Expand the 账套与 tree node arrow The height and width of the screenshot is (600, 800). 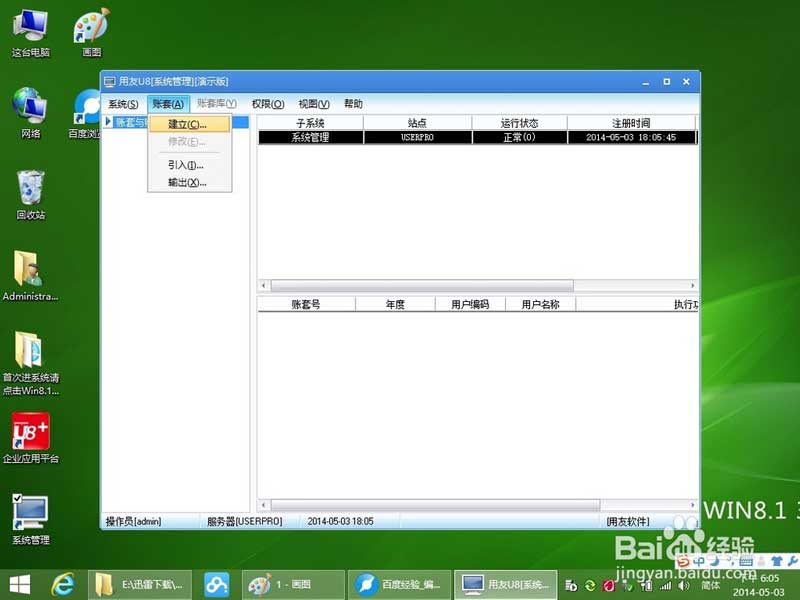pyautogui.click(x=108, y=122)
